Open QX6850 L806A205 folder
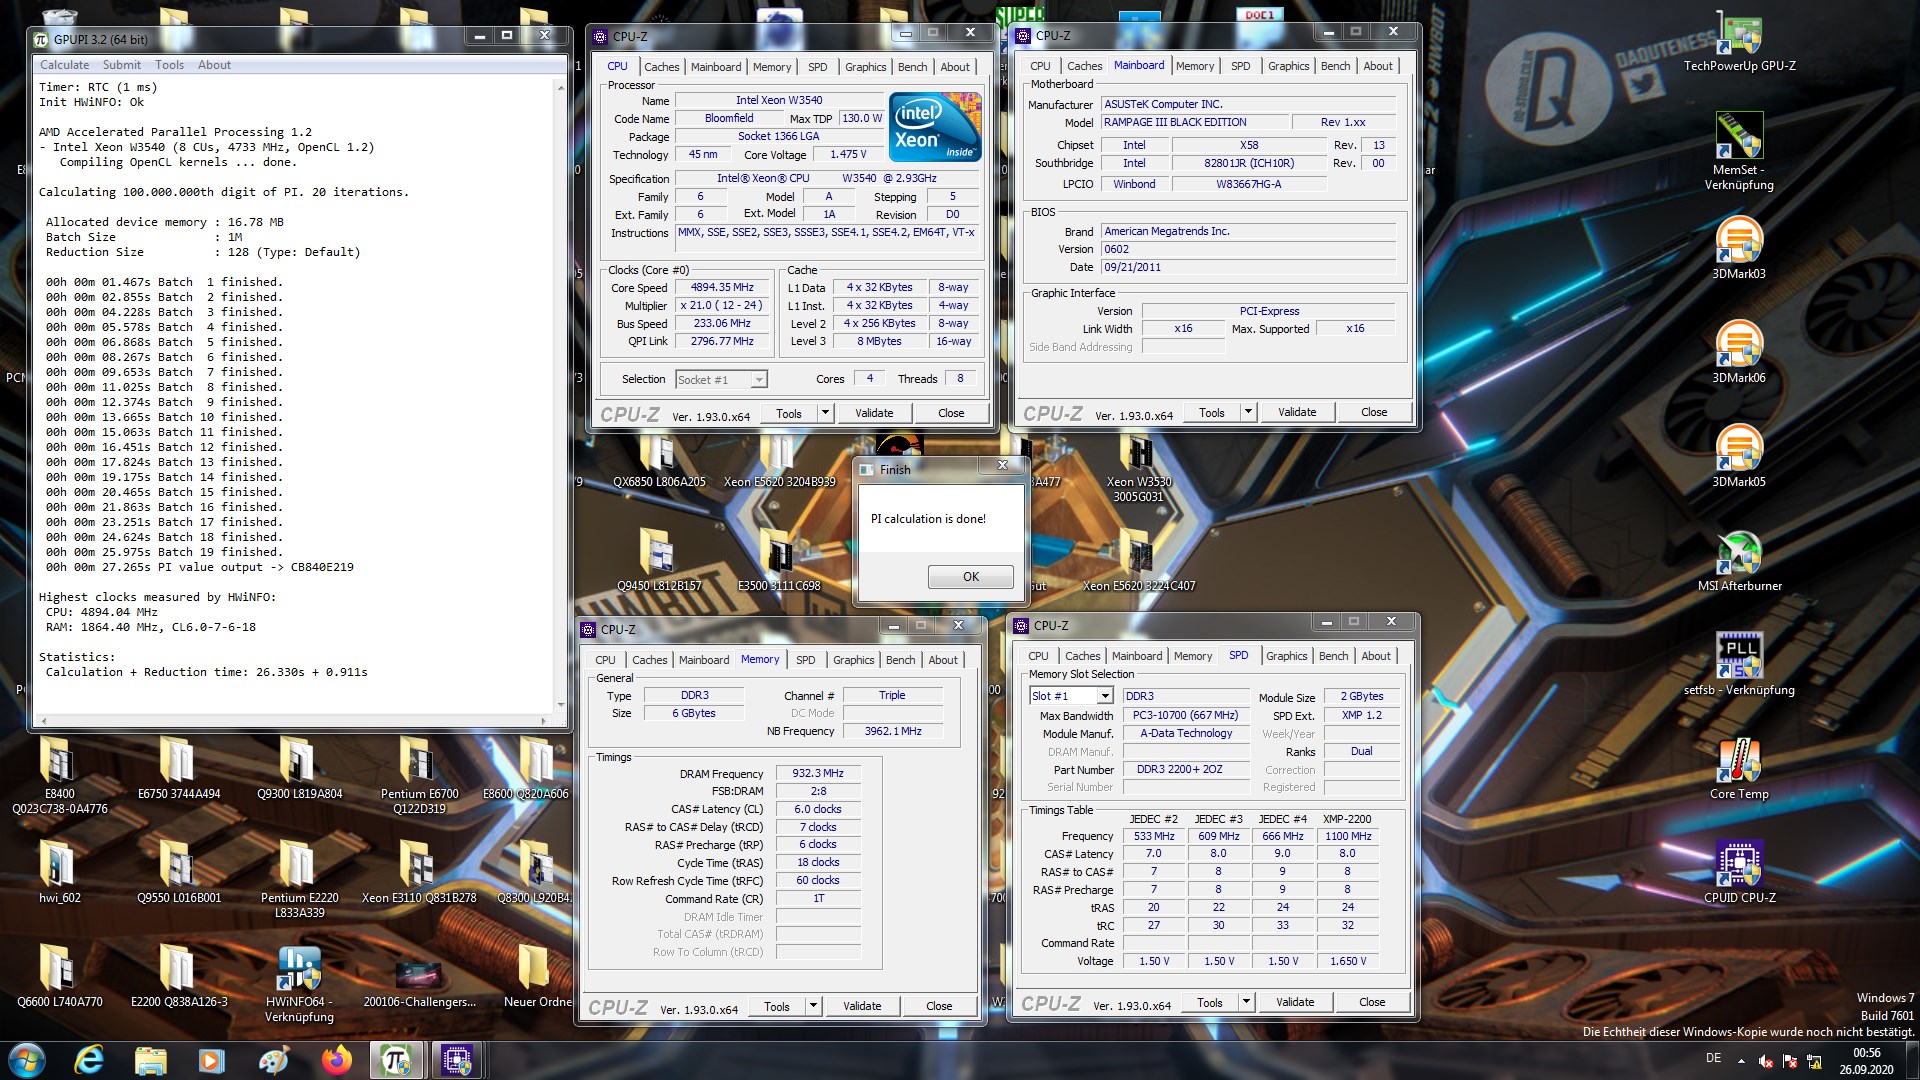Viewport: 1920px width, 1080px height. (659, 460)
